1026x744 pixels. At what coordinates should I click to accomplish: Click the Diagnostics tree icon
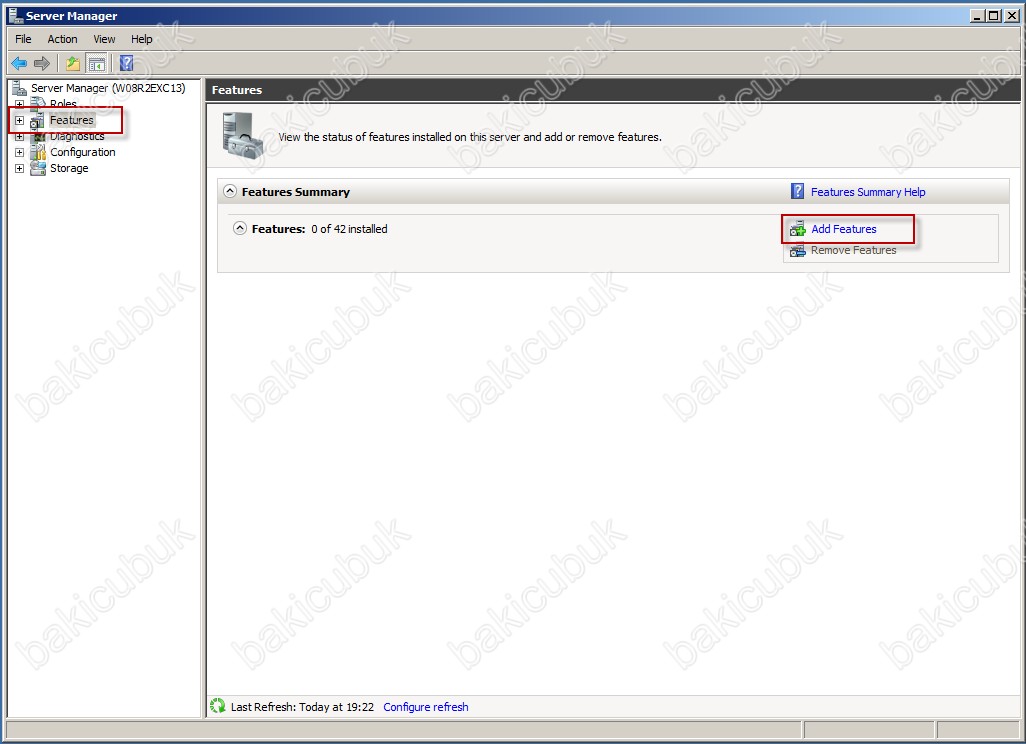(38, 136)
